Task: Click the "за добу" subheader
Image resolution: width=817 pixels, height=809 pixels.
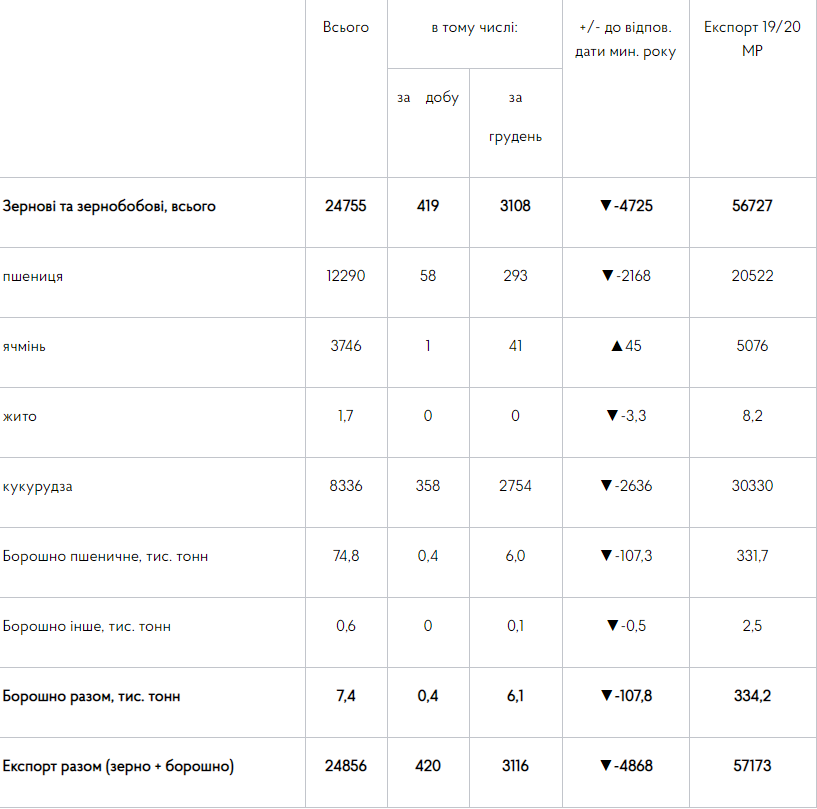Action: pos(428,98)
